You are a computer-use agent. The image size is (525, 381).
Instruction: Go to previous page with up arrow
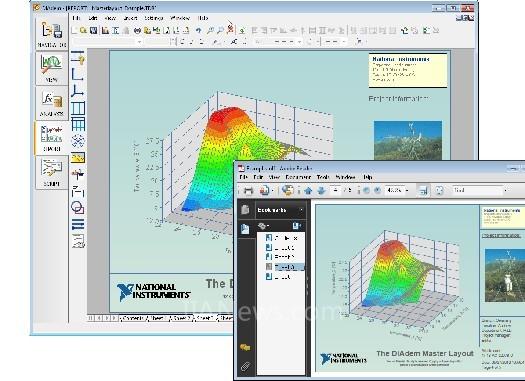tap(308, 190)
